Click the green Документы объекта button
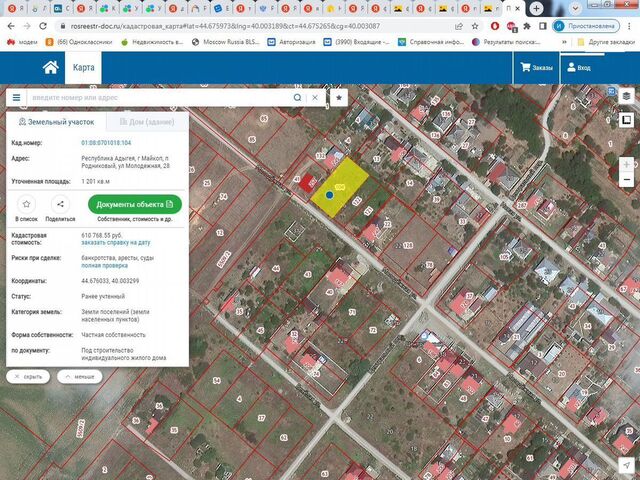 tap(135, 204)
